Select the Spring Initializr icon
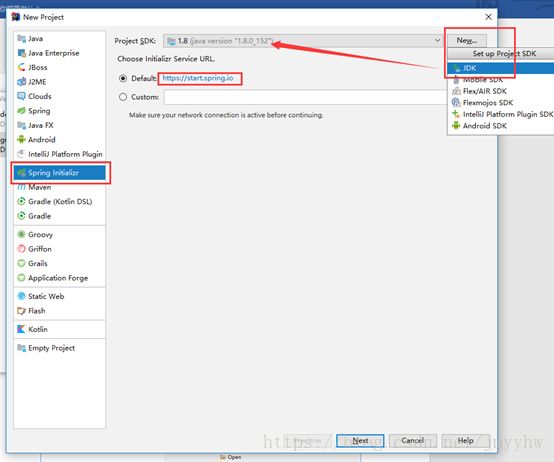This screenshot has height=462, width=554. tap(22, 173)
